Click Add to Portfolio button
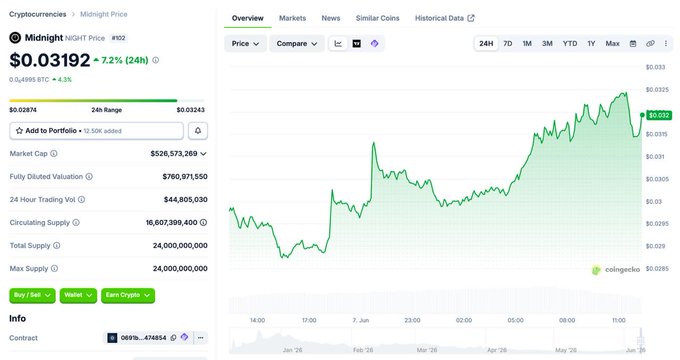 point(97,131)
